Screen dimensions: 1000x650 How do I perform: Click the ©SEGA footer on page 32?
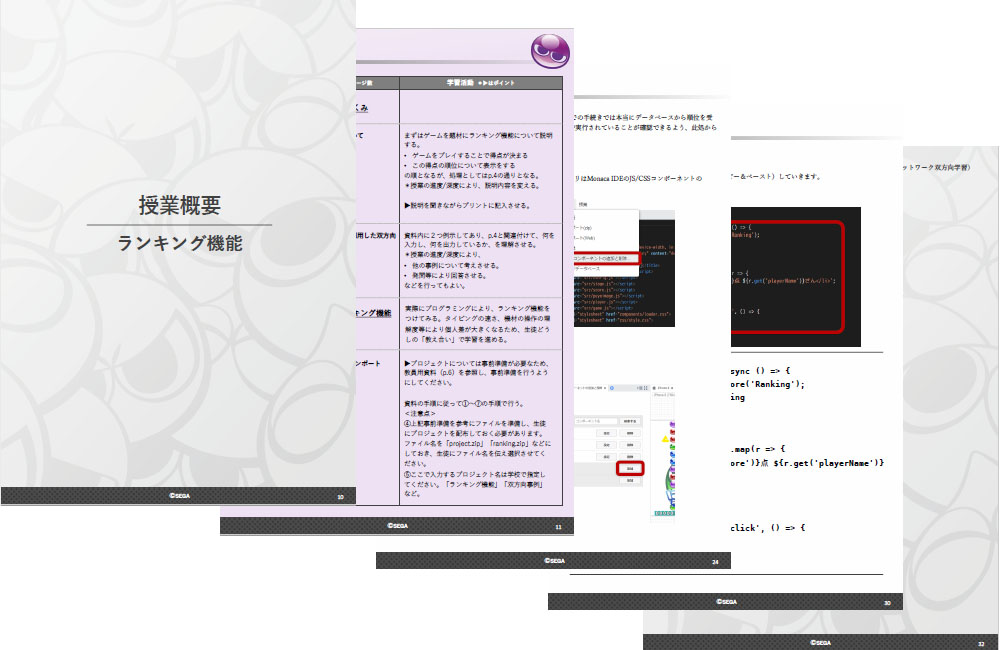click(x=820, y=642)
